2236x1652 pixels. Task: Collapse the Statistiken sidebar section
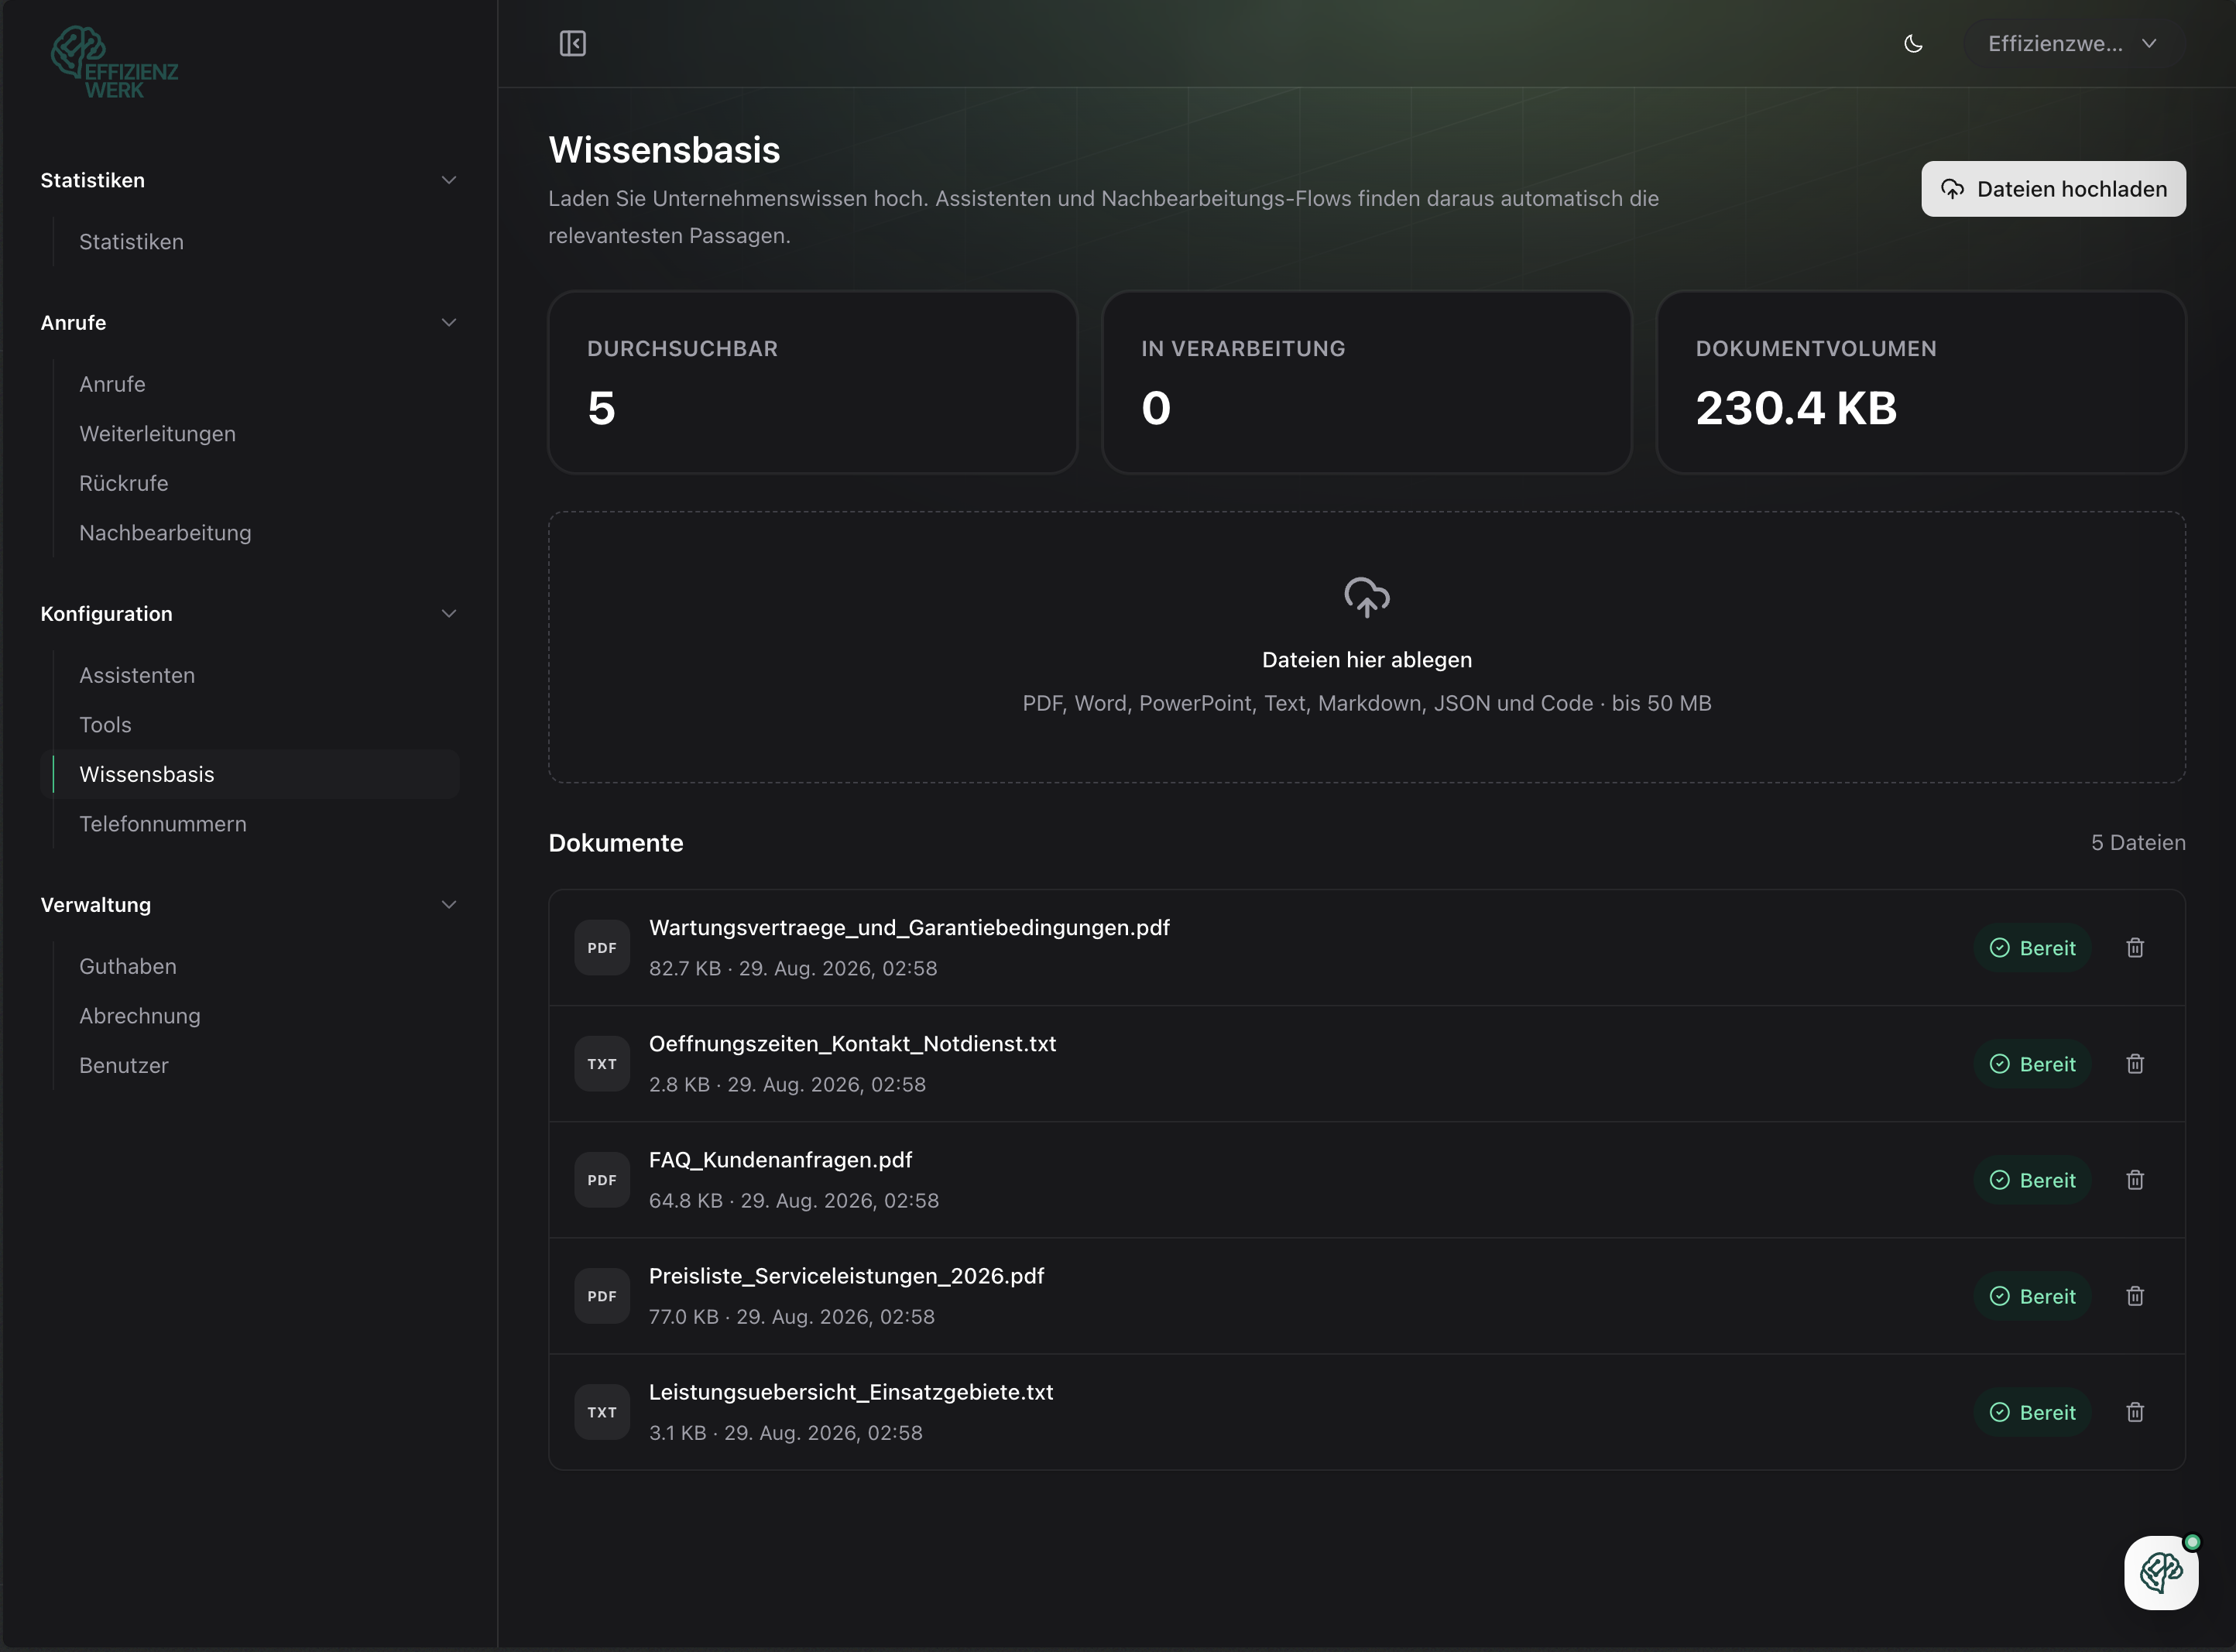point(448,180)
